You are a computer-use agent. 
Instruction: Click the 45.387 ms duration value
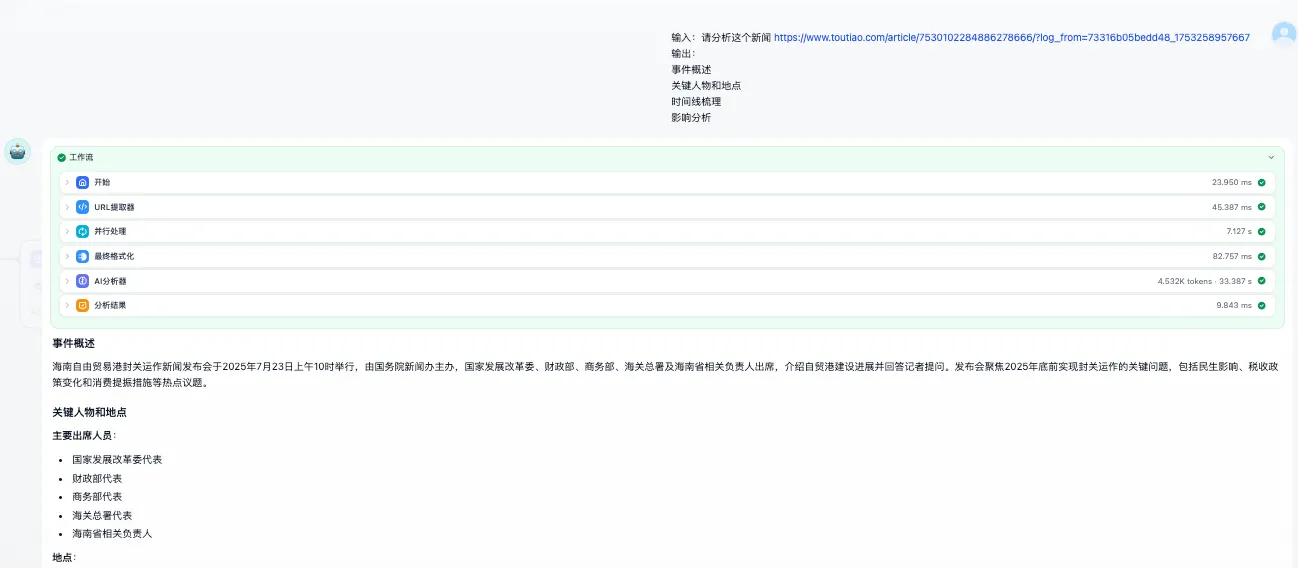pos(1232,207)
